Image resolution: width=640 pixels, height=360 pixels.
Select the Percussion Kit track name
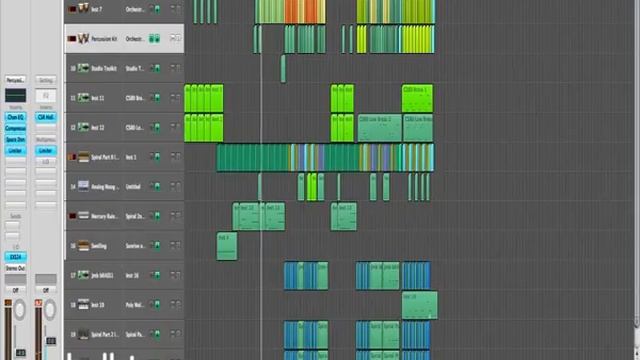tap(104, 39)
